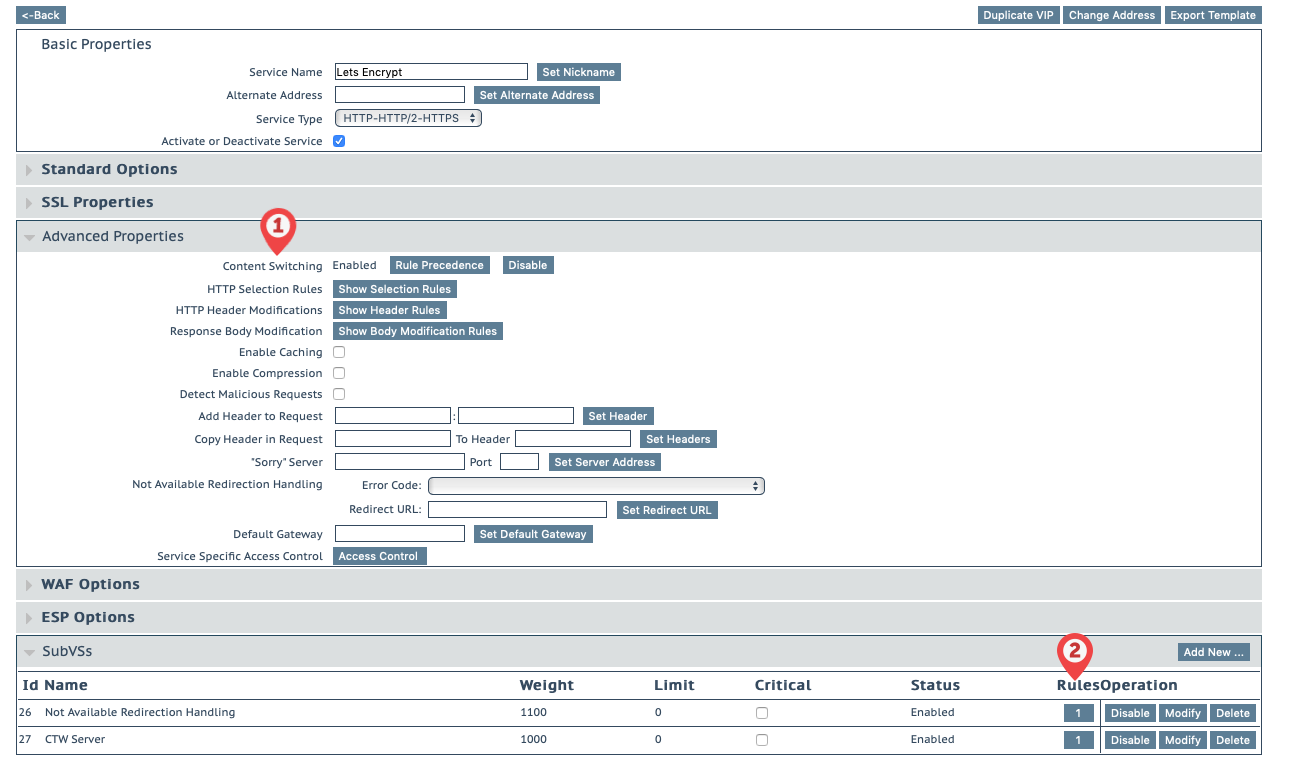This screenshot has height=767, width=1298.
Task: Click the red marker numbered 2
Action: pyautogui.click(x=1074, y=652)
